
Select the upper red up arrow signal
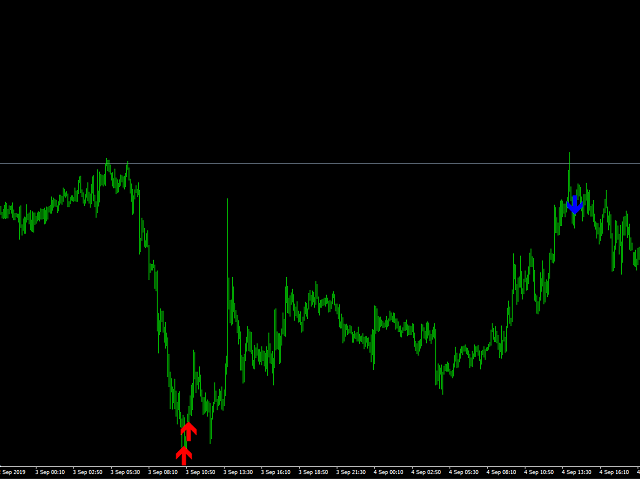click(x=189, y=431)
